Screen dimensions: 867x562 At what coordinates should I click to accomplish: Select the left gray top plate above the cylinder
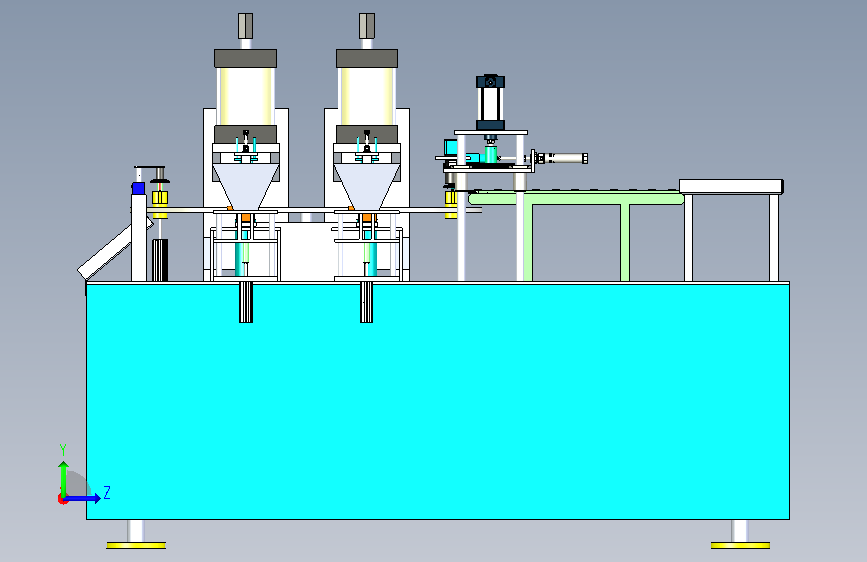tap(246, 59)
